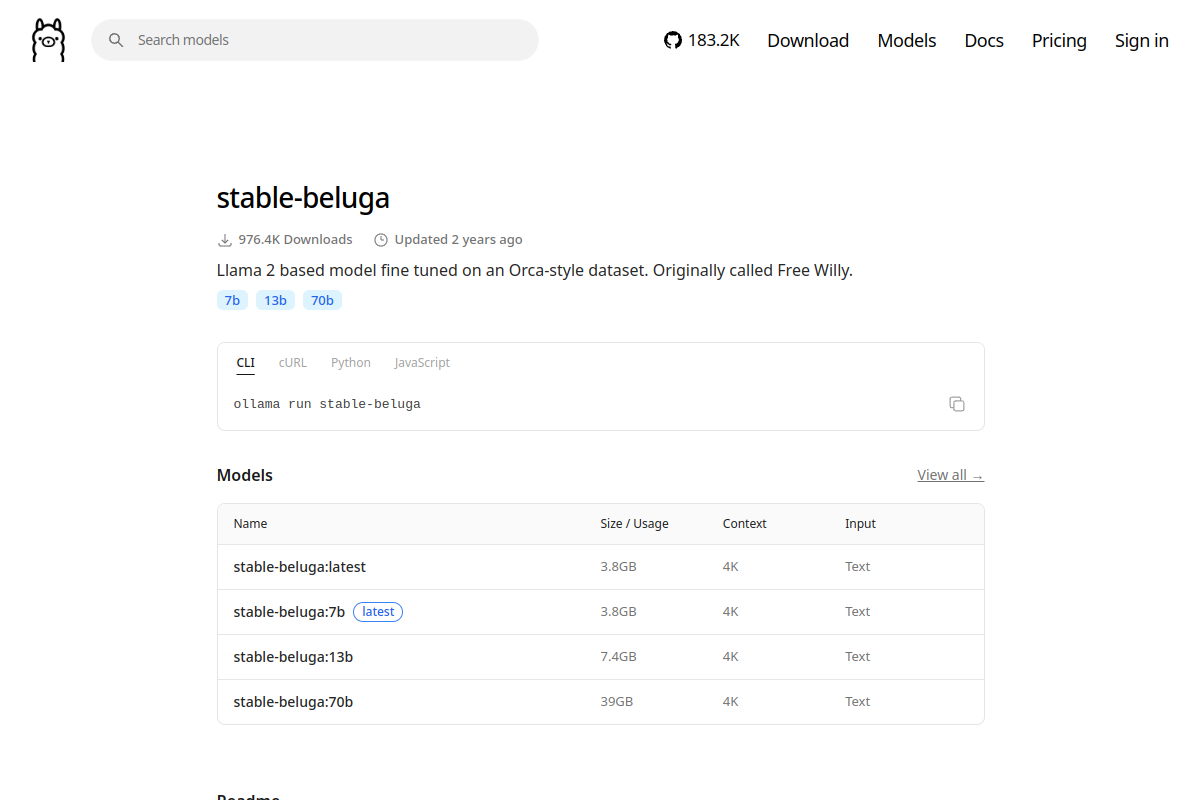The image size is (1200, 800).
Task: Click 7.4GB size in 13b row
Action: click(x=618, y=657)
